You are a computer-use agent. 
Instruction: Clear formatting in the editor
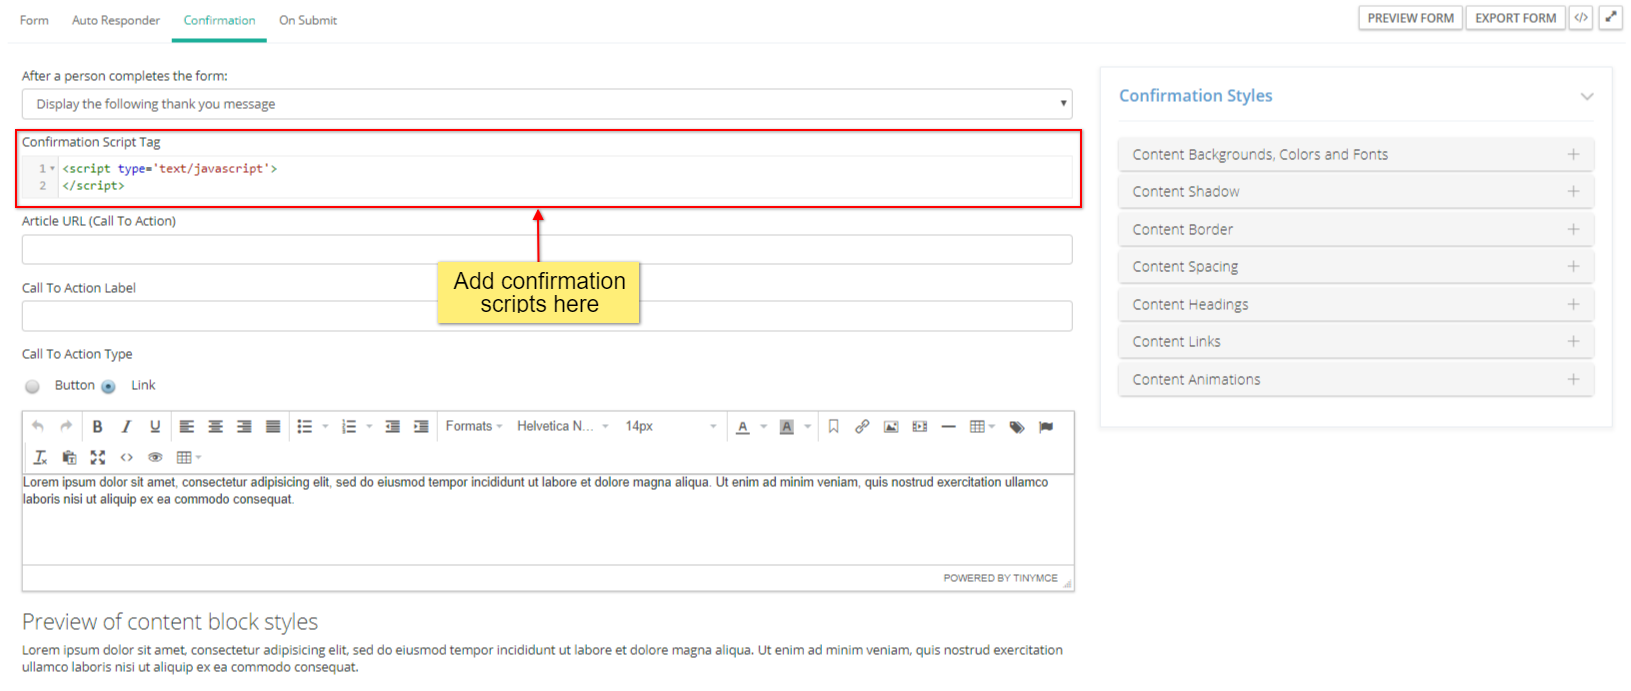(40, 457)
